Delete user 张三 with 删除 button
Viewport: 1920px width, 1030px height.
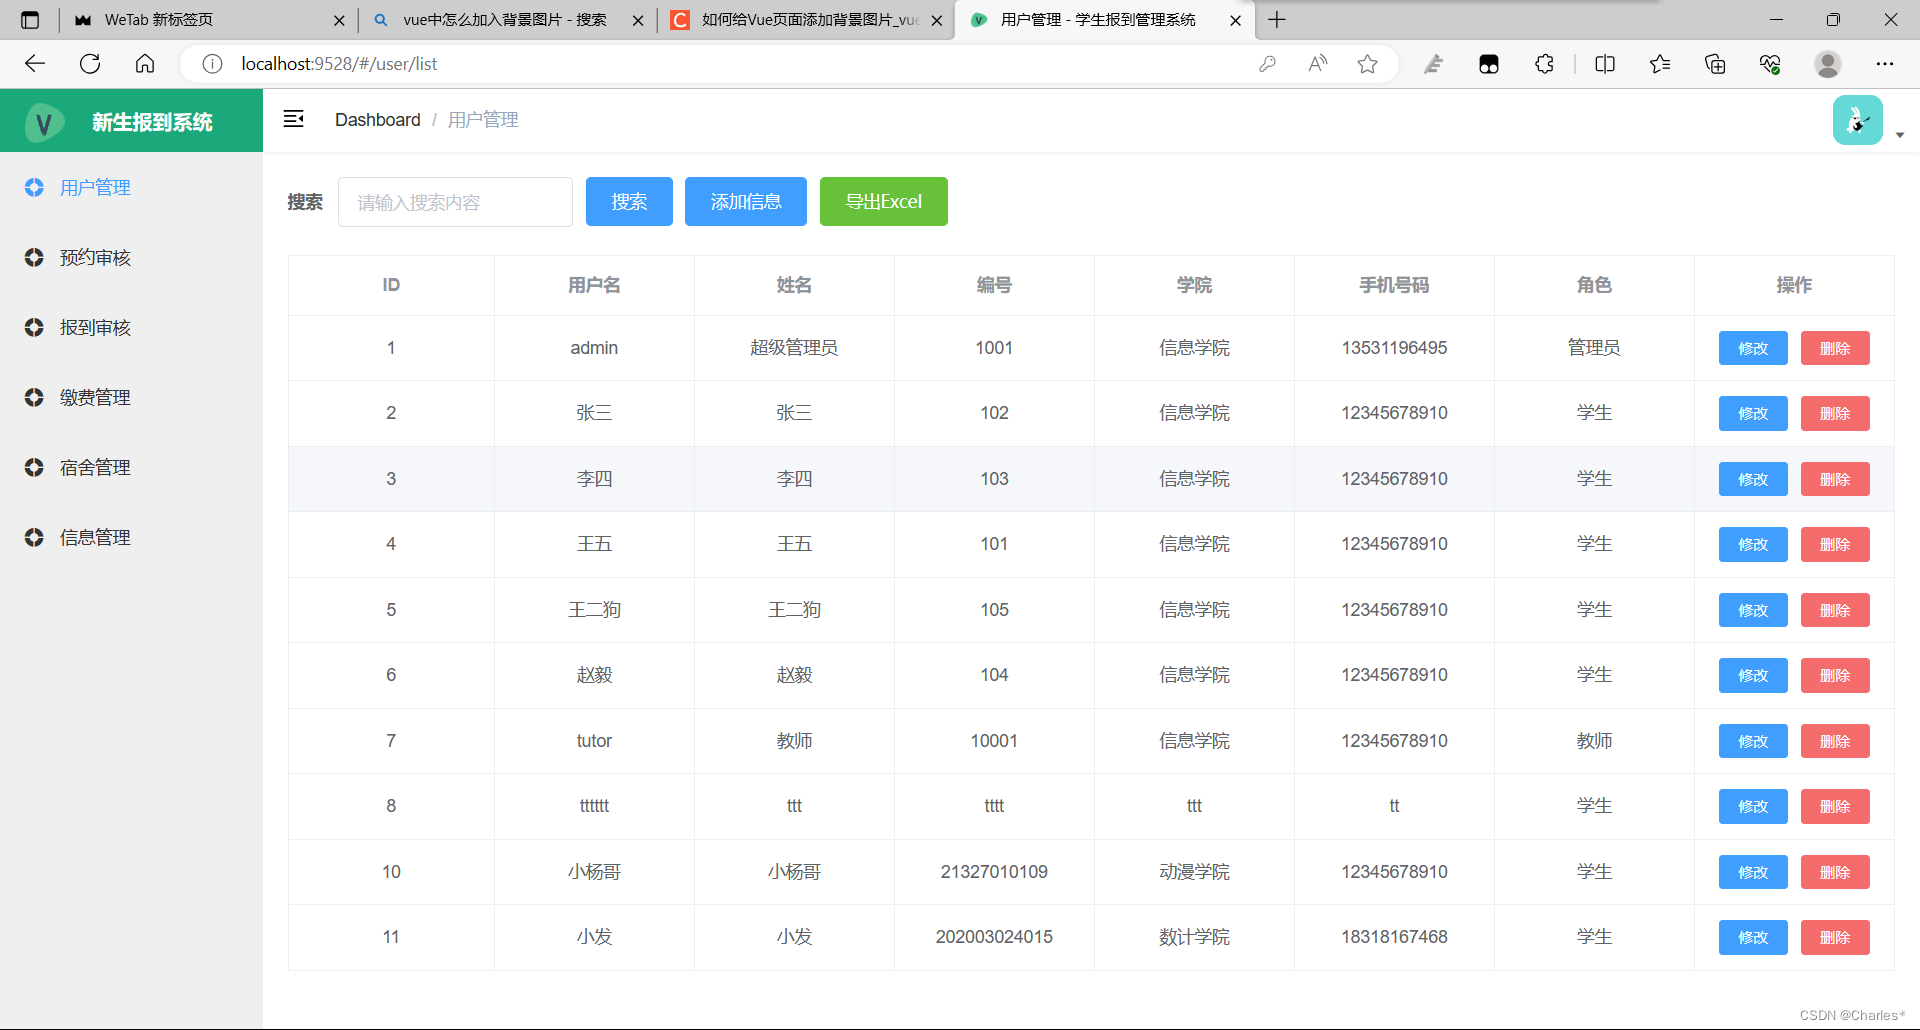(1835, 413)
